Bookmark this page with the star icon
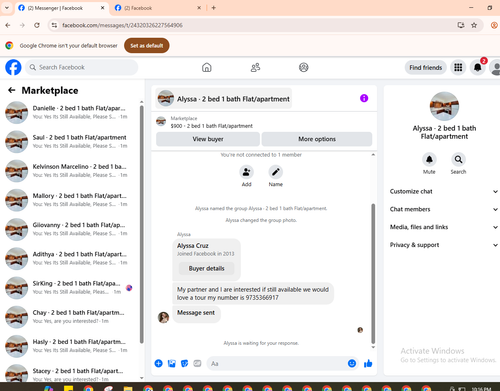 click(x=474, y=25)
